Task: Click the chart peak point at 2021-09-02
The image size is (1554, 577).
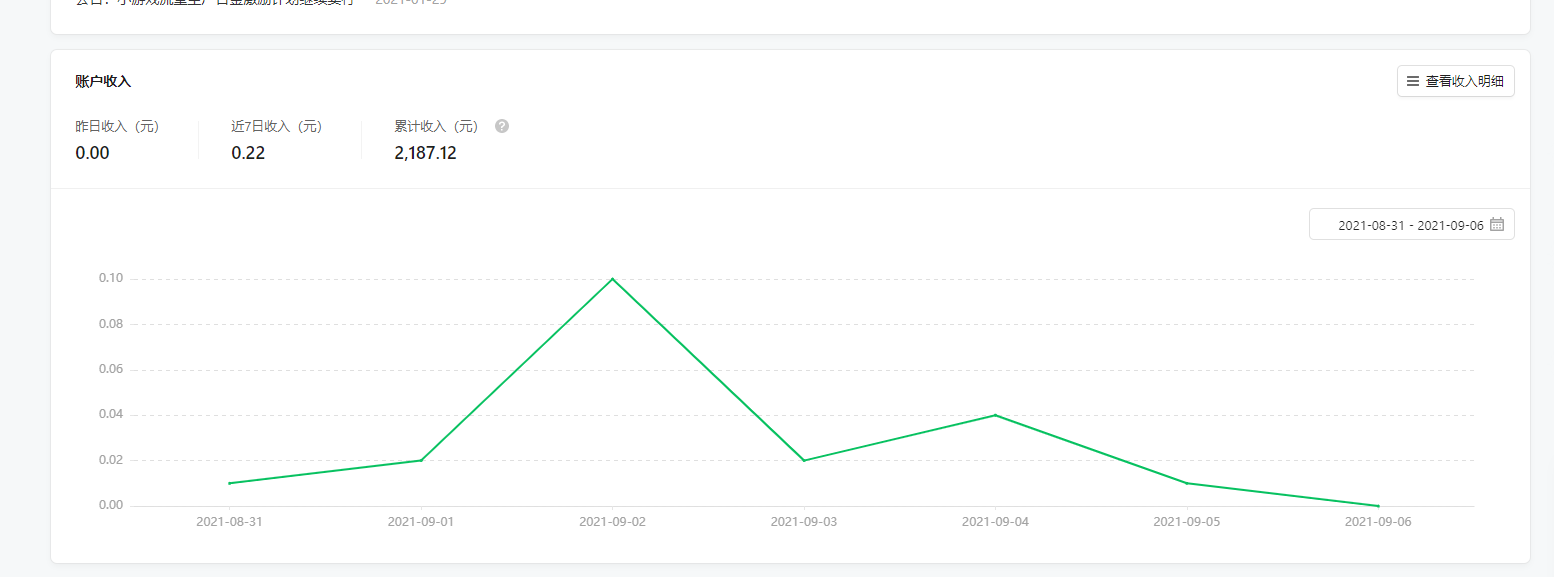Action: pyautogui.click(x=612, y=279)
